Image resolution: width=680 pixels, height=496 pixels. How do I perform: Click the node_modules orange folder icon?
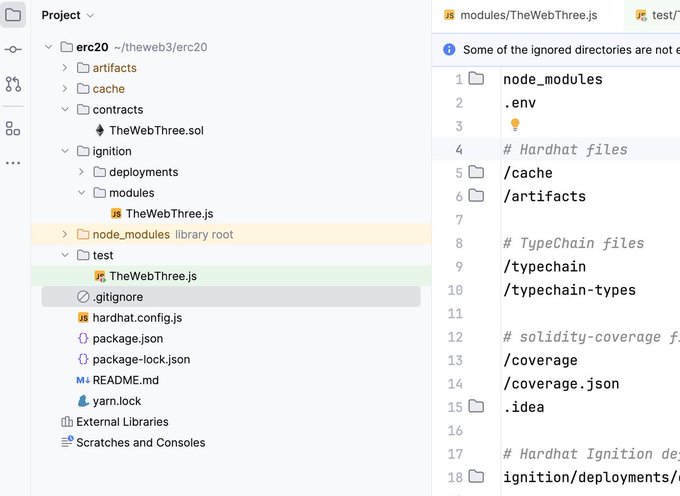tap(83, 234)
